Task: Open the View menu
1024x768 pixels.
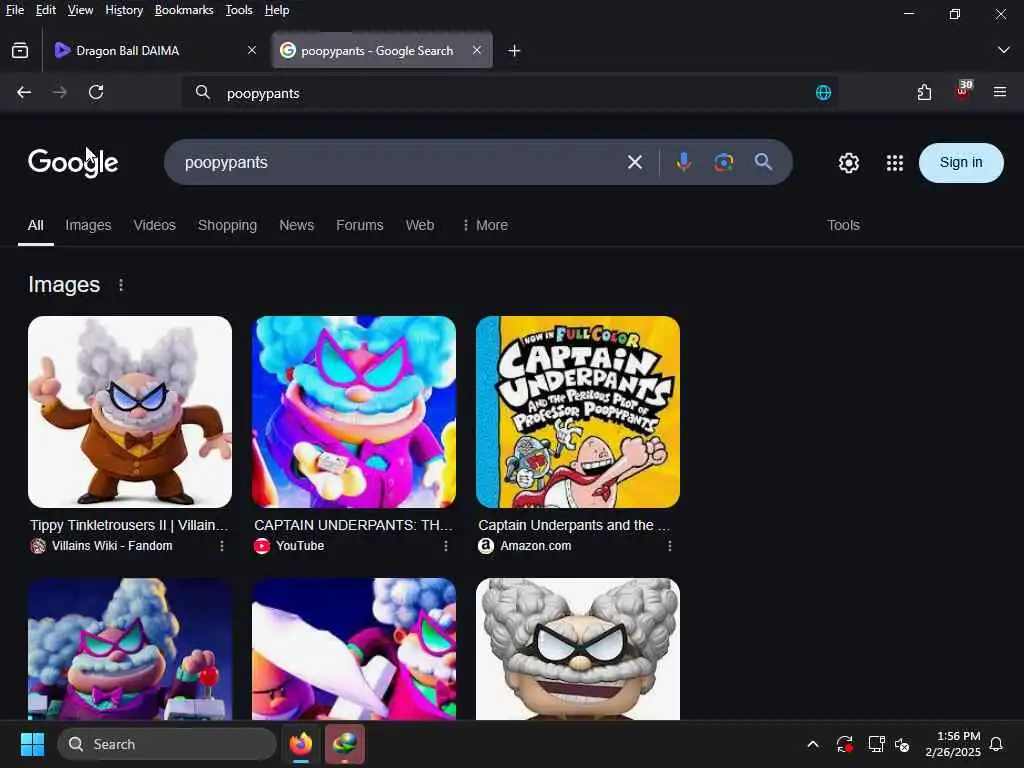Action: coord(80,10)
